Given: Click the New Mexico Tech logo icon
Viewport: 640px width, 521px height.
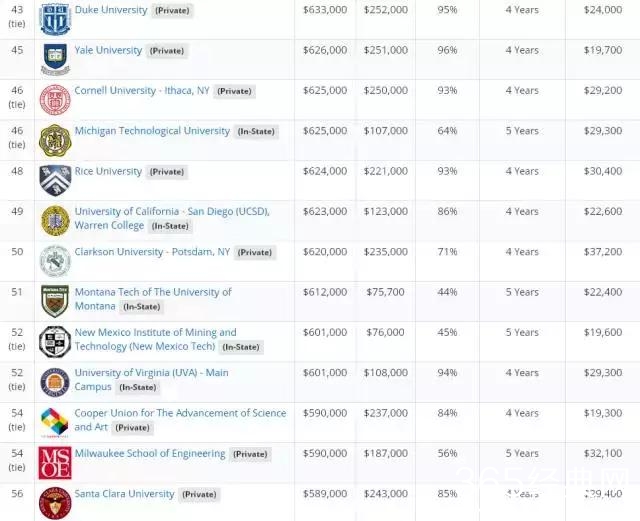Looking at the screenshot, I should tap(55, 342).
